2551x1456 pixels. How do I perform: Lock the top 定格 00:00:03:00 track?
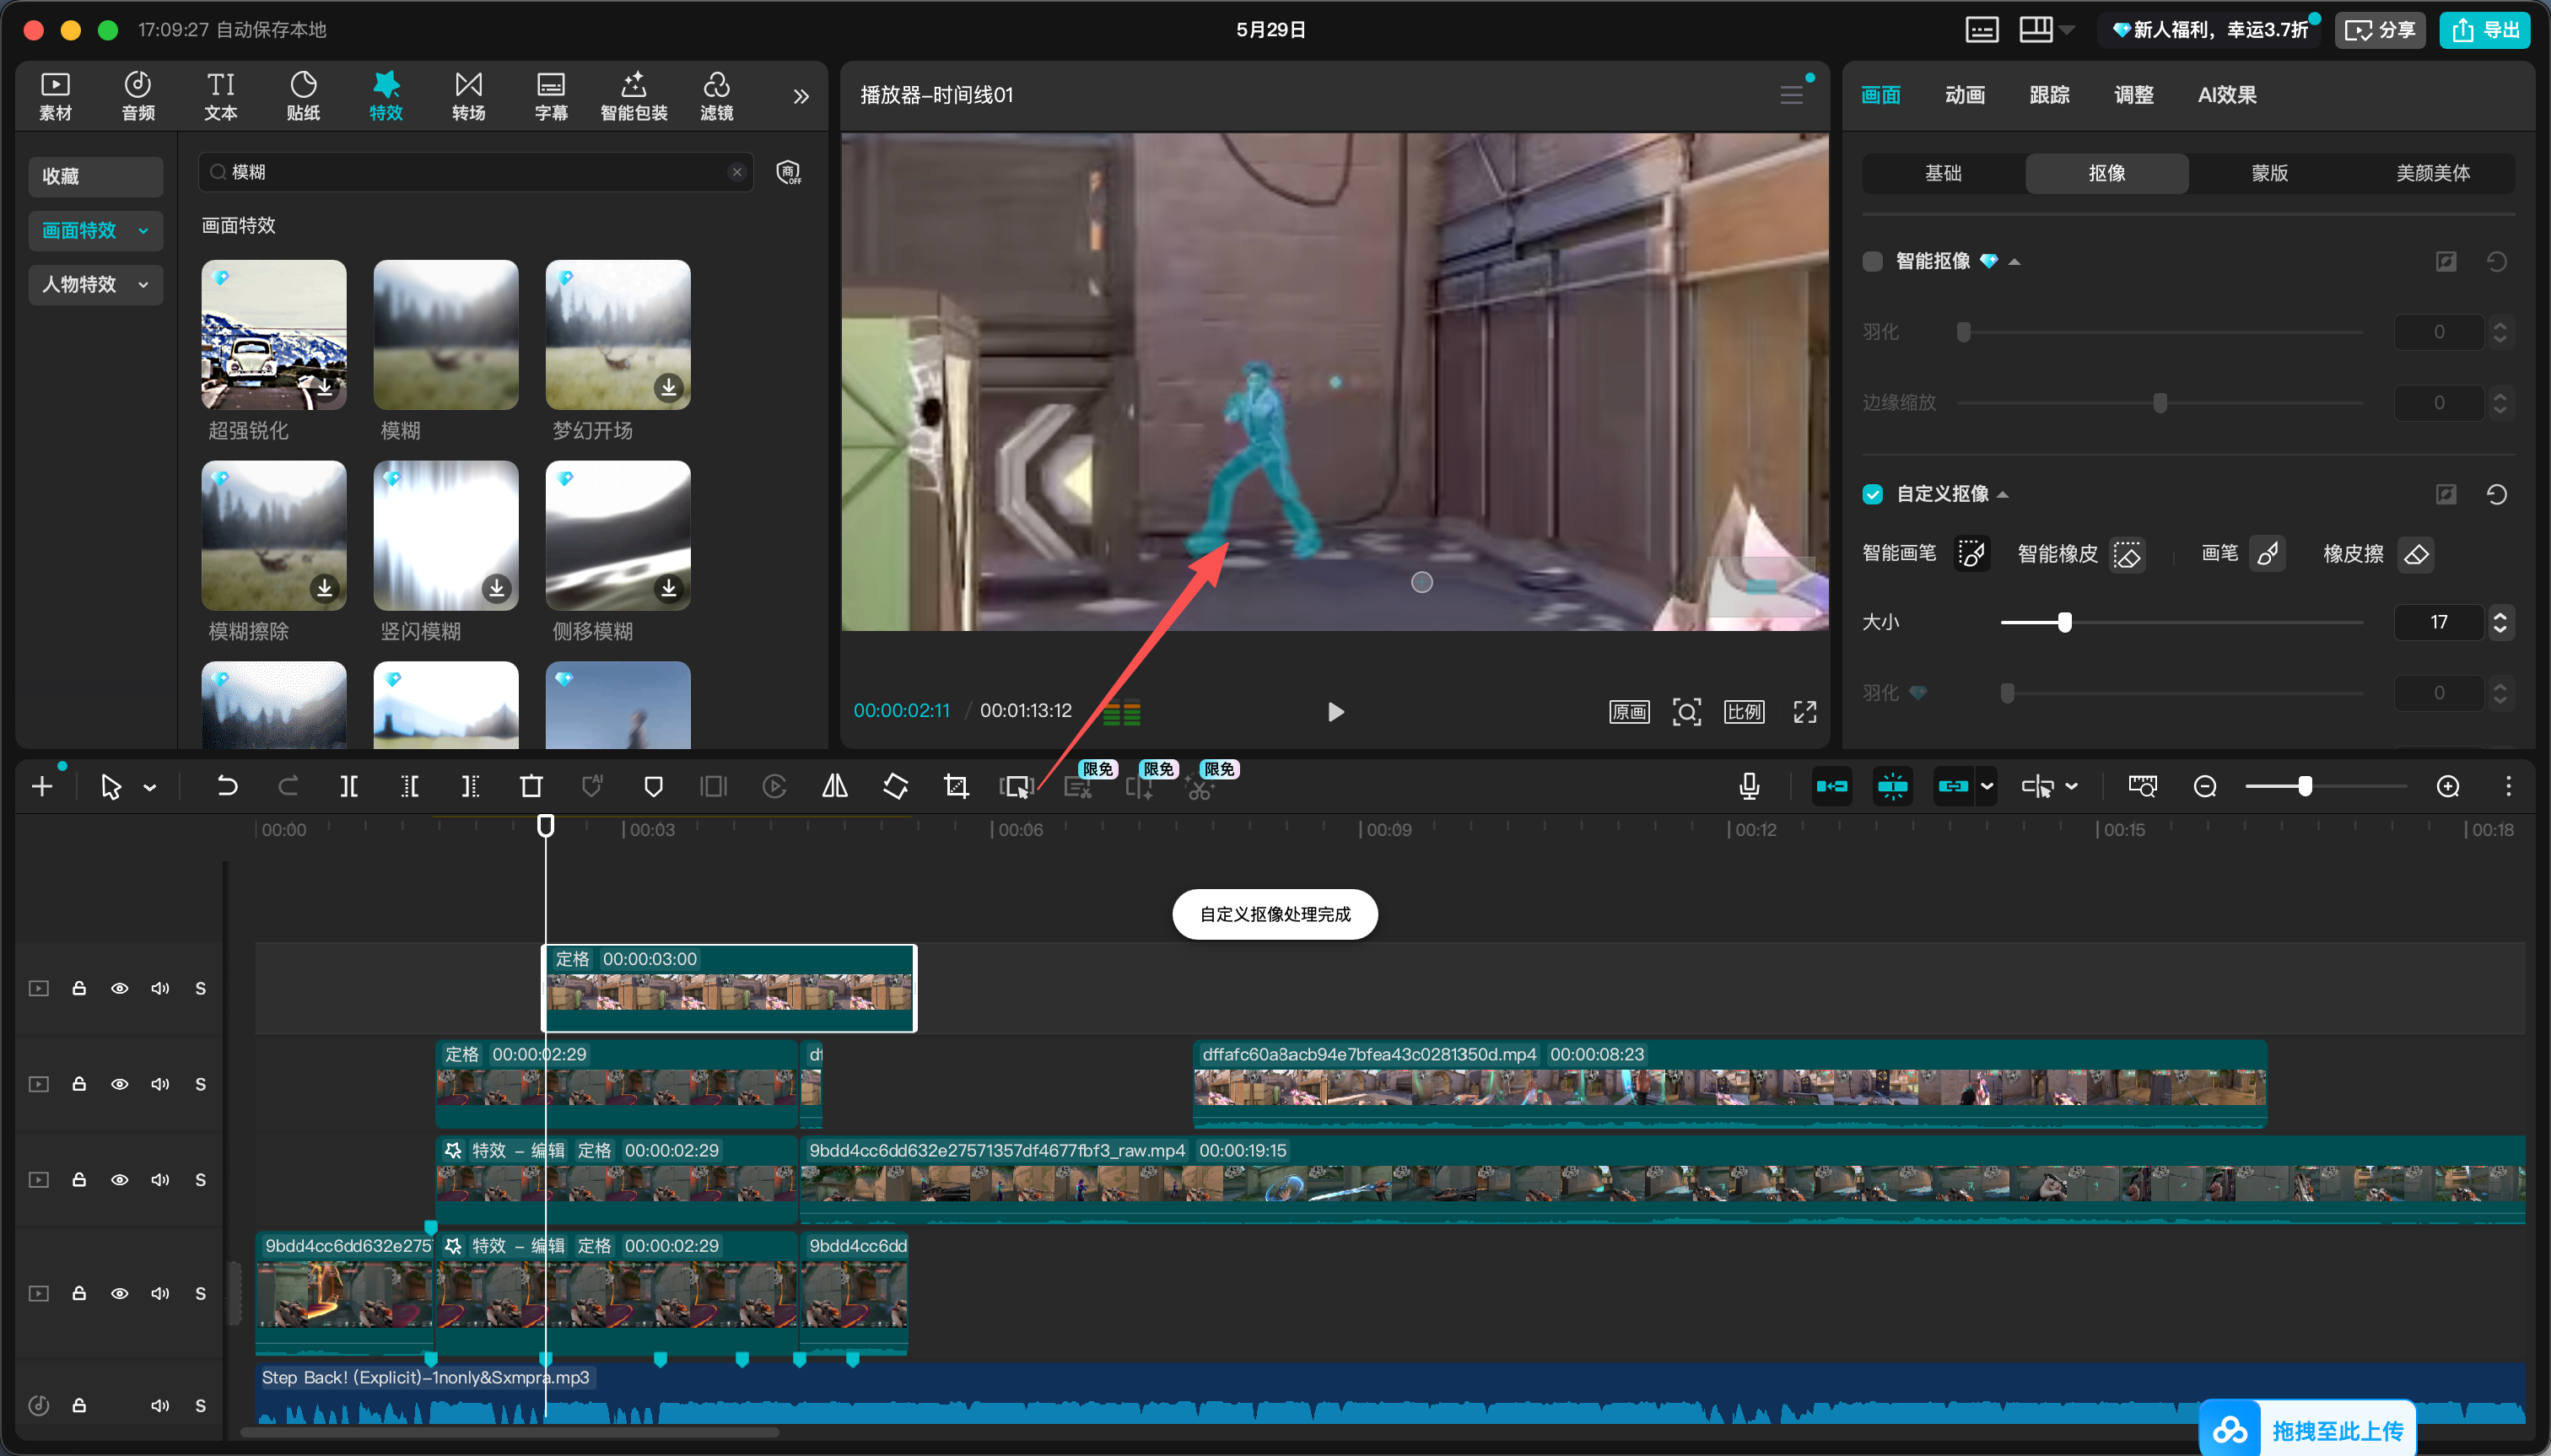pos(79,988)
